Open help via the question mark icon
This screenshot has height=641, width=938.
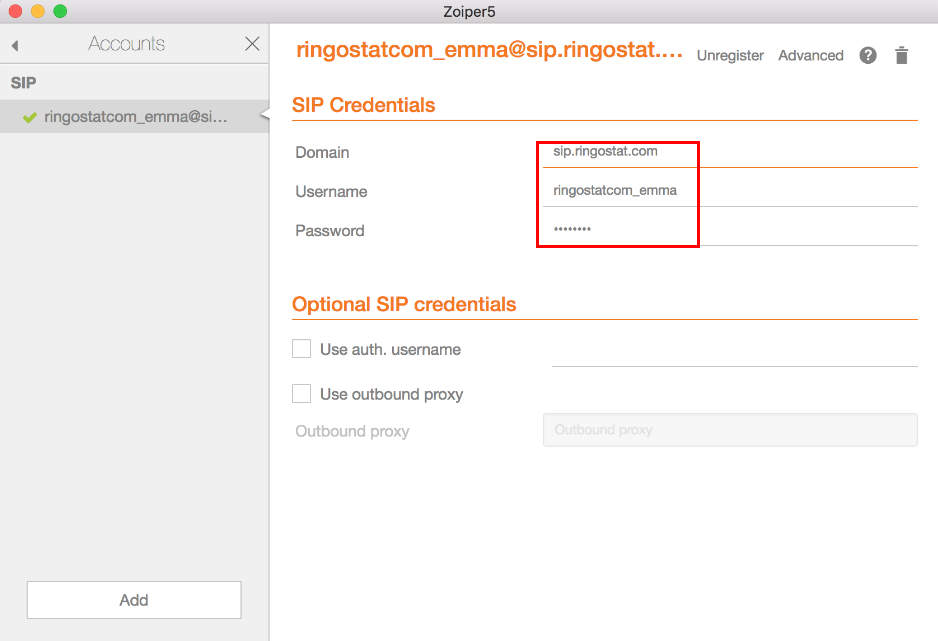point(868,56)
